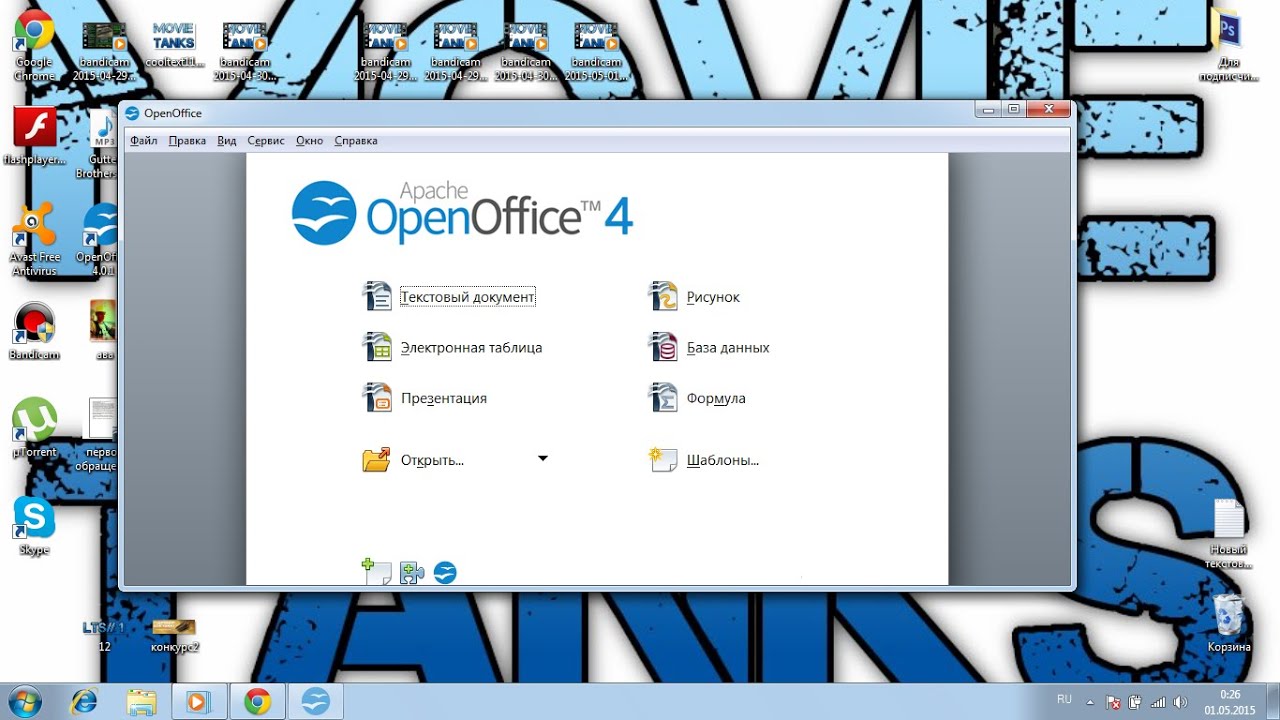Select the перво обраще document on desktop
Viewport: 1280px width, 720px height.
pyautogui.click(x=98, y=434)
